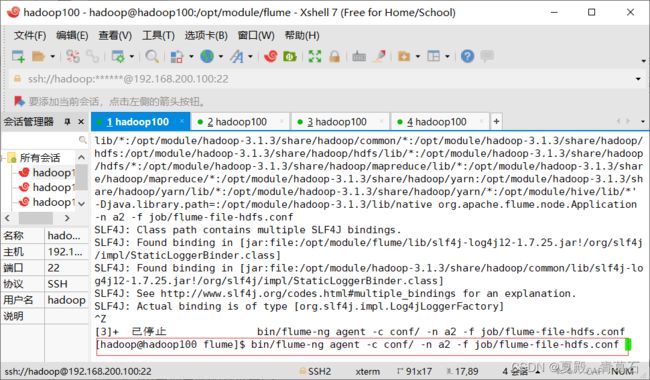Click the 91x17 terminal size in the status bar
Viewport: 650px width, 380px height.
(415, 371)
